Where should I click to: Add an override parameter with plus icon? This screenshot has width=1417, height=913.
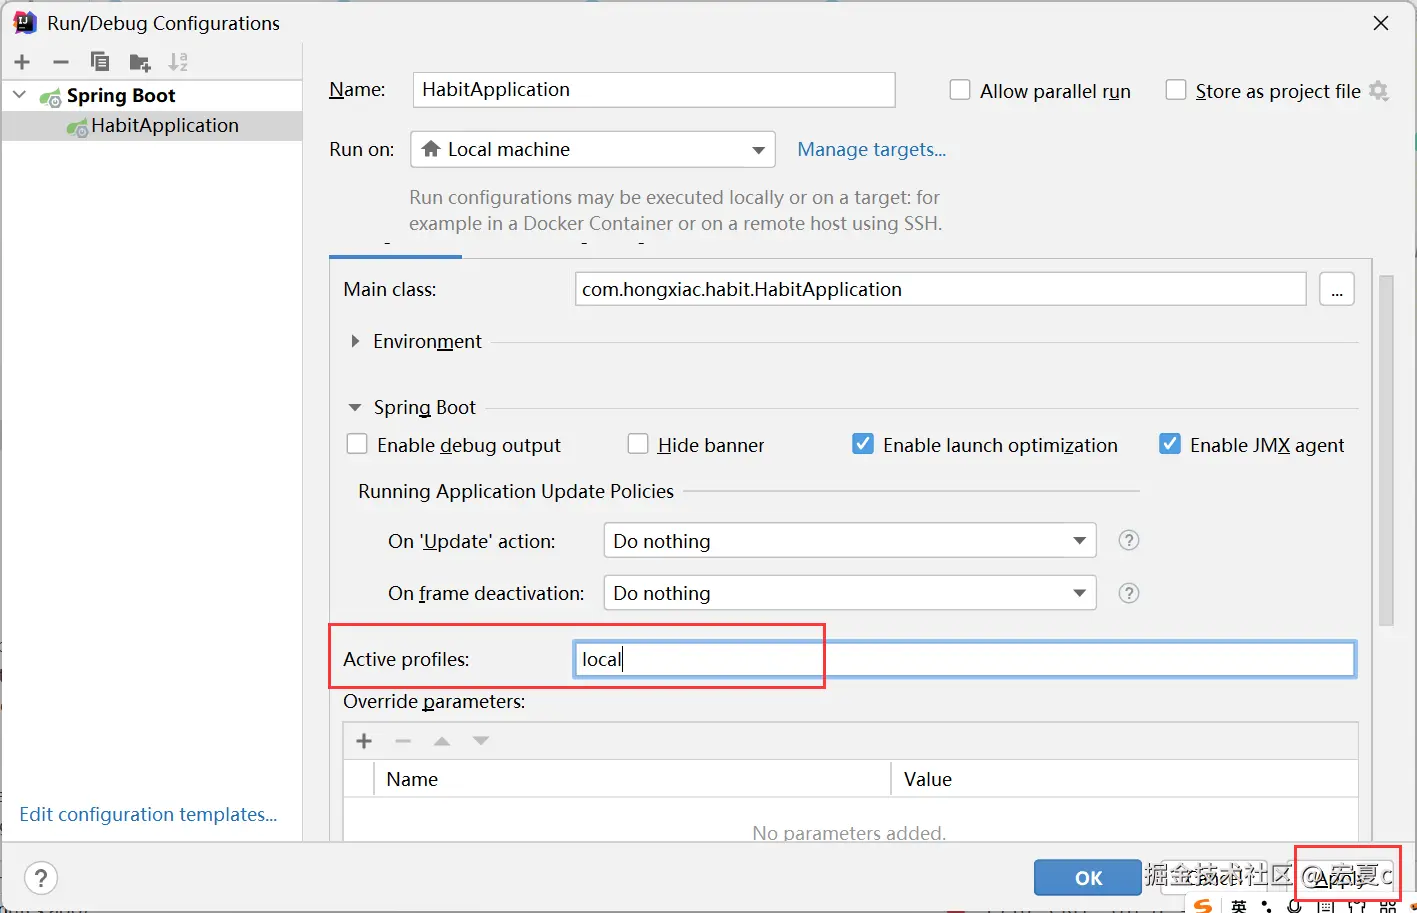[x=364, y=741]
